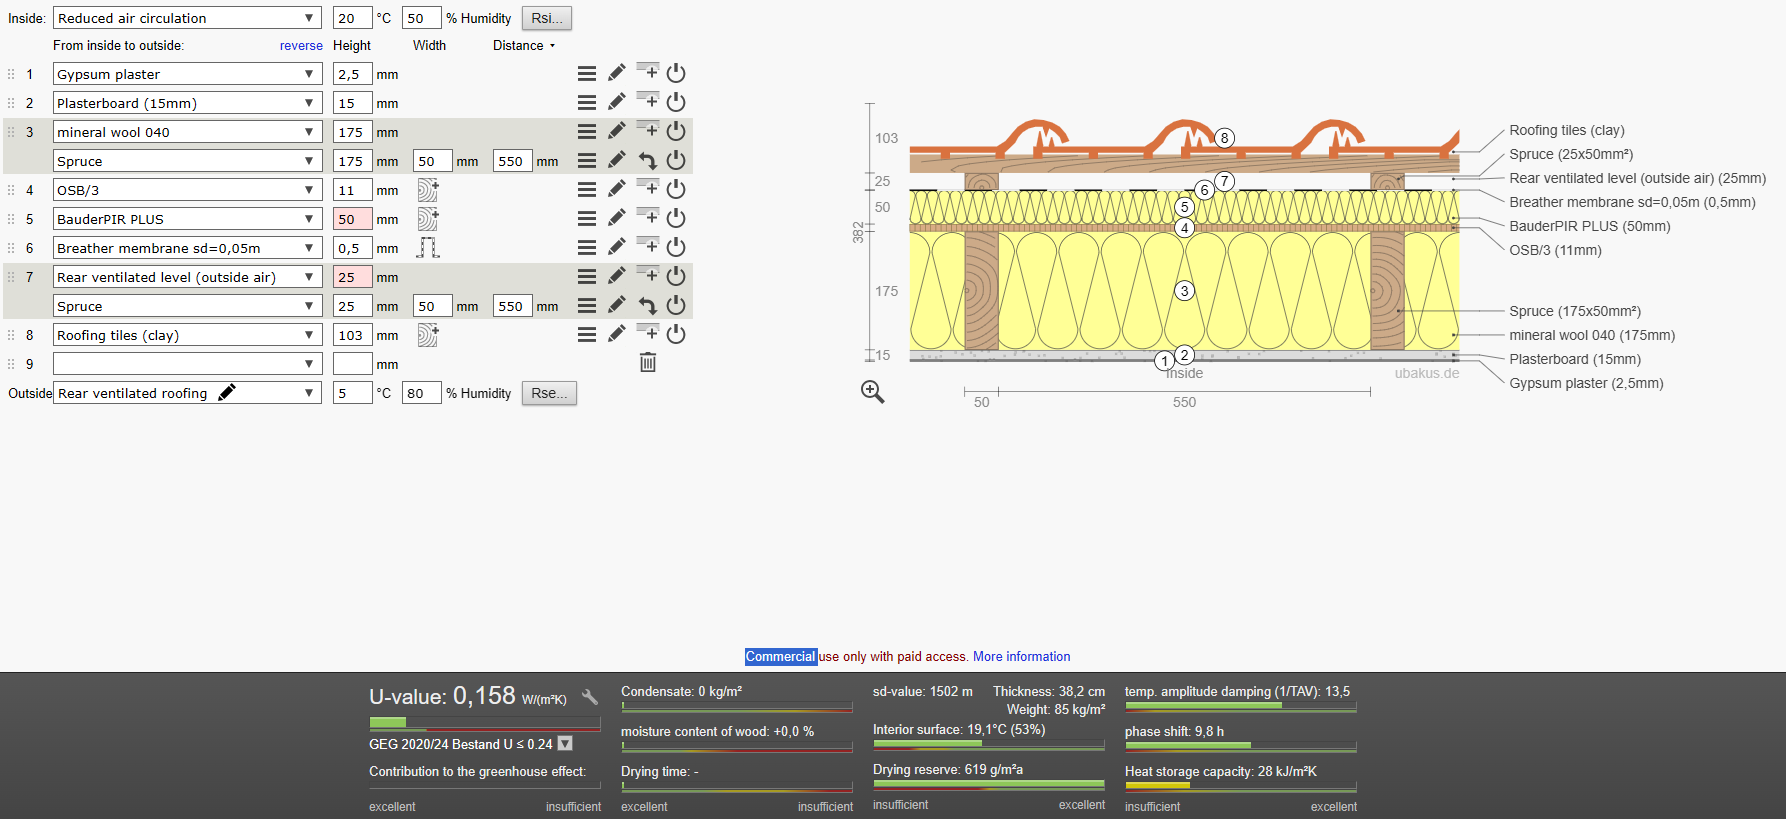1786x819 pixels.
Task: Insert a layer after BauderPIR PLUS
Action: [648, 217]
